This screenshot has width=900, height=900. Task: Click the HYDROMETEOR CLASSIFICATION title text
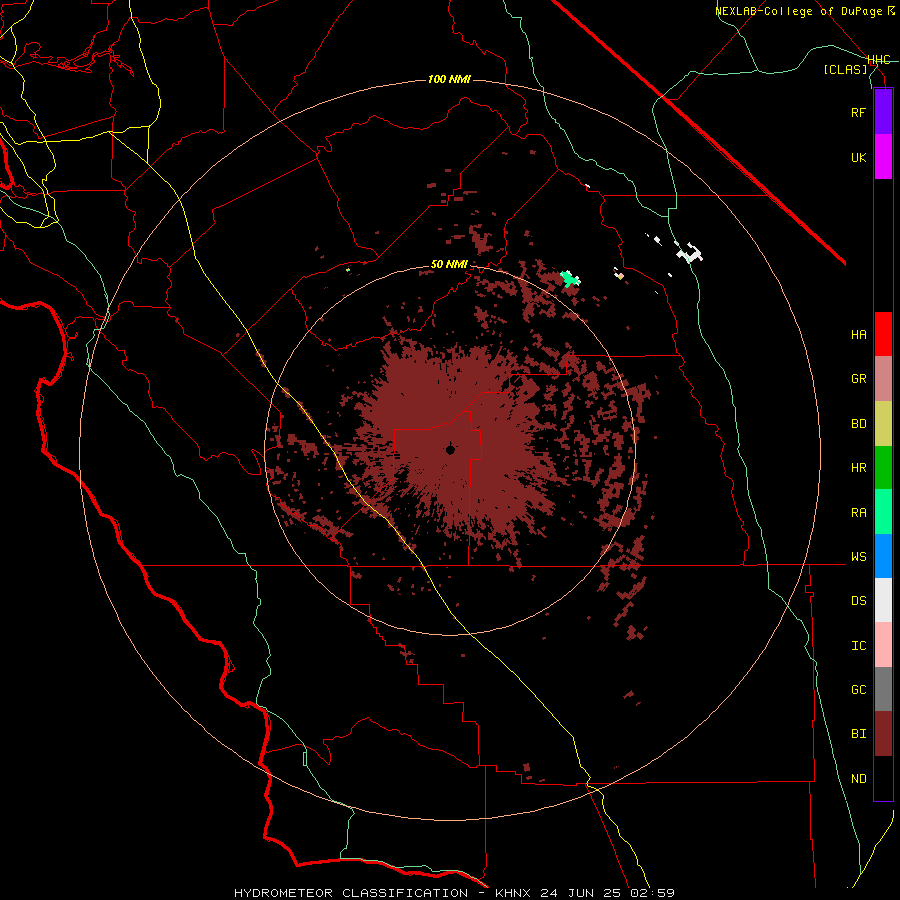tap(351, 893)
